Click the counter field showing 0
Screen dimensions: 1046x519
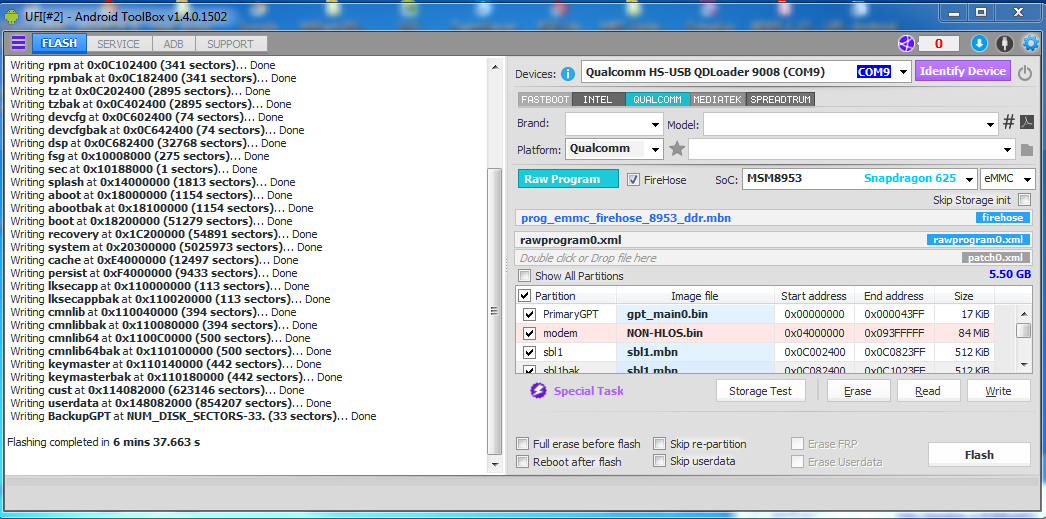pyautogui.click(x=938, y=44)
